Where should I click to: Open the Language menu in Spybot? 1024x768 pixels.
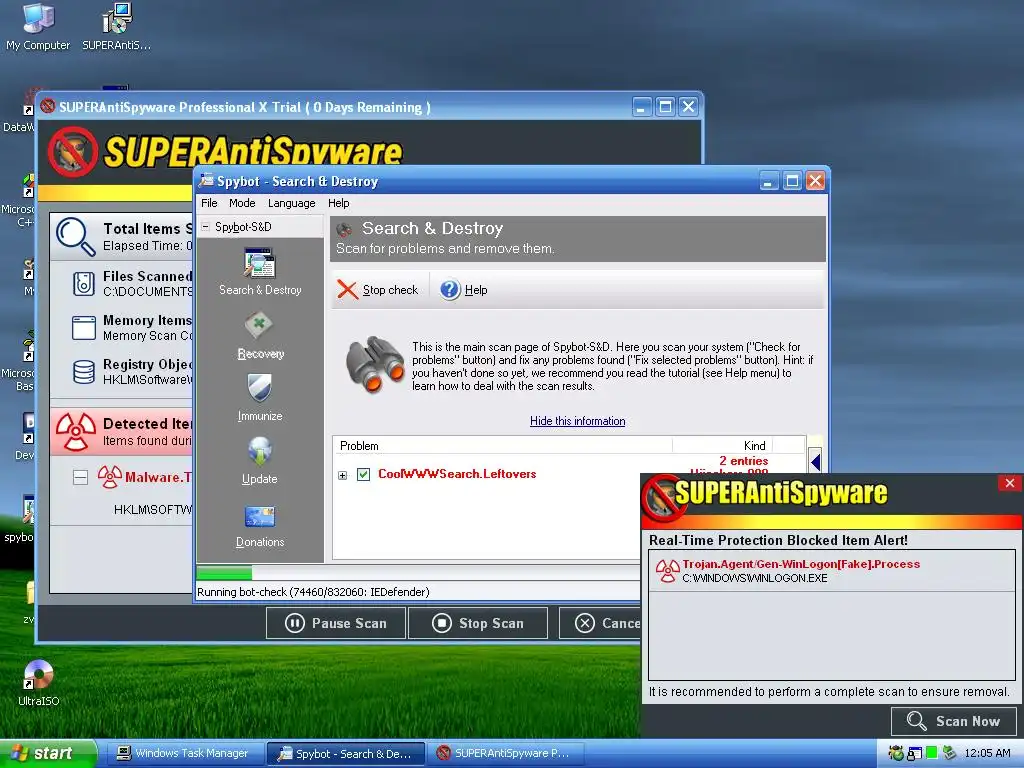click(x=291, y=203)
